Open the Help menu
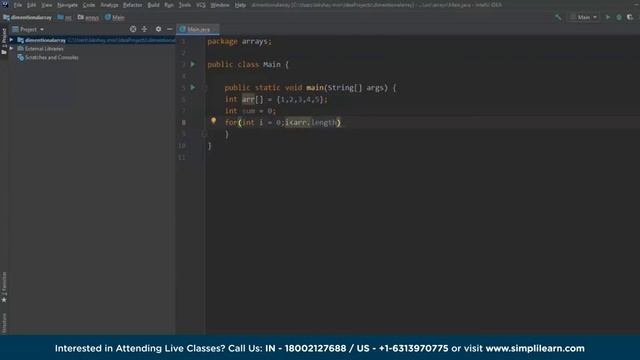 (x=240, y=5)
